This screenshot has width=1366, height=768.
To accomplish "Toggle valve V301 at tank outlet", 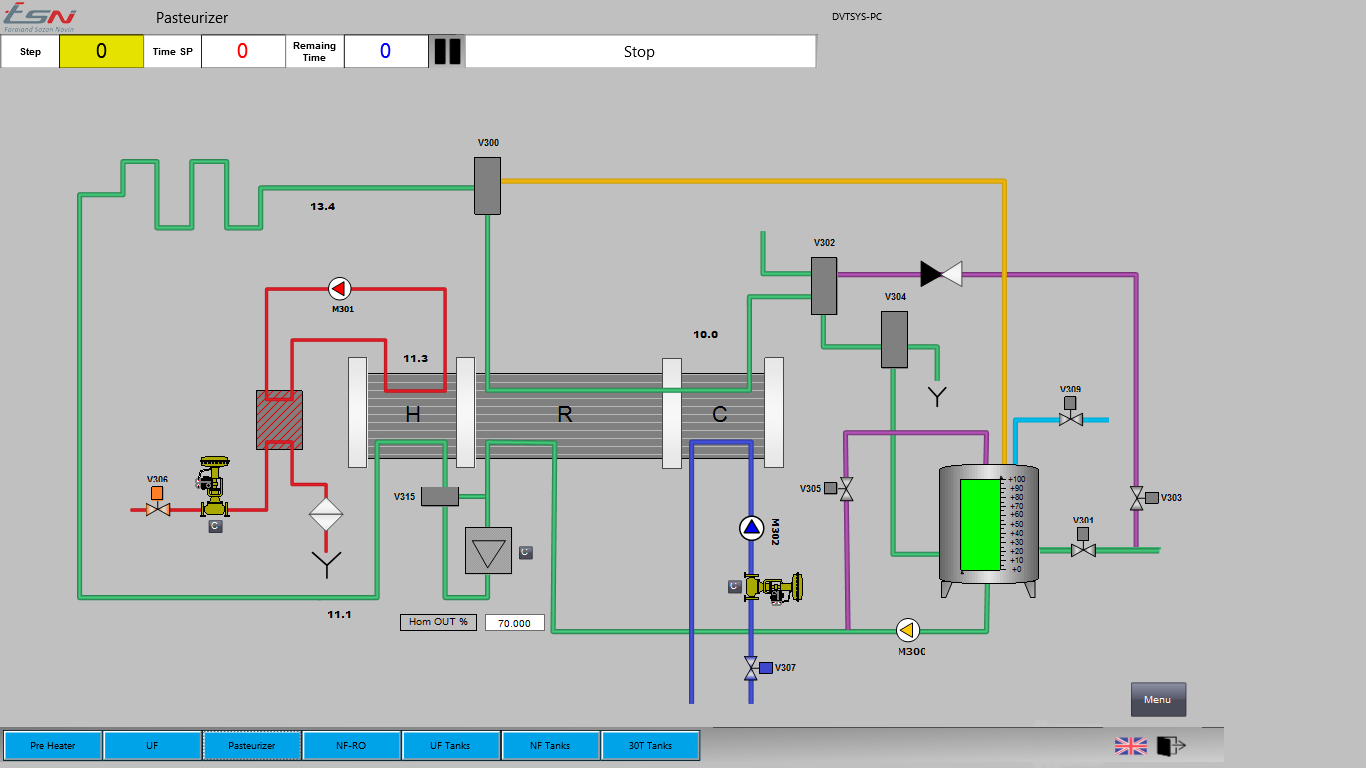I will pos(1083,549).
